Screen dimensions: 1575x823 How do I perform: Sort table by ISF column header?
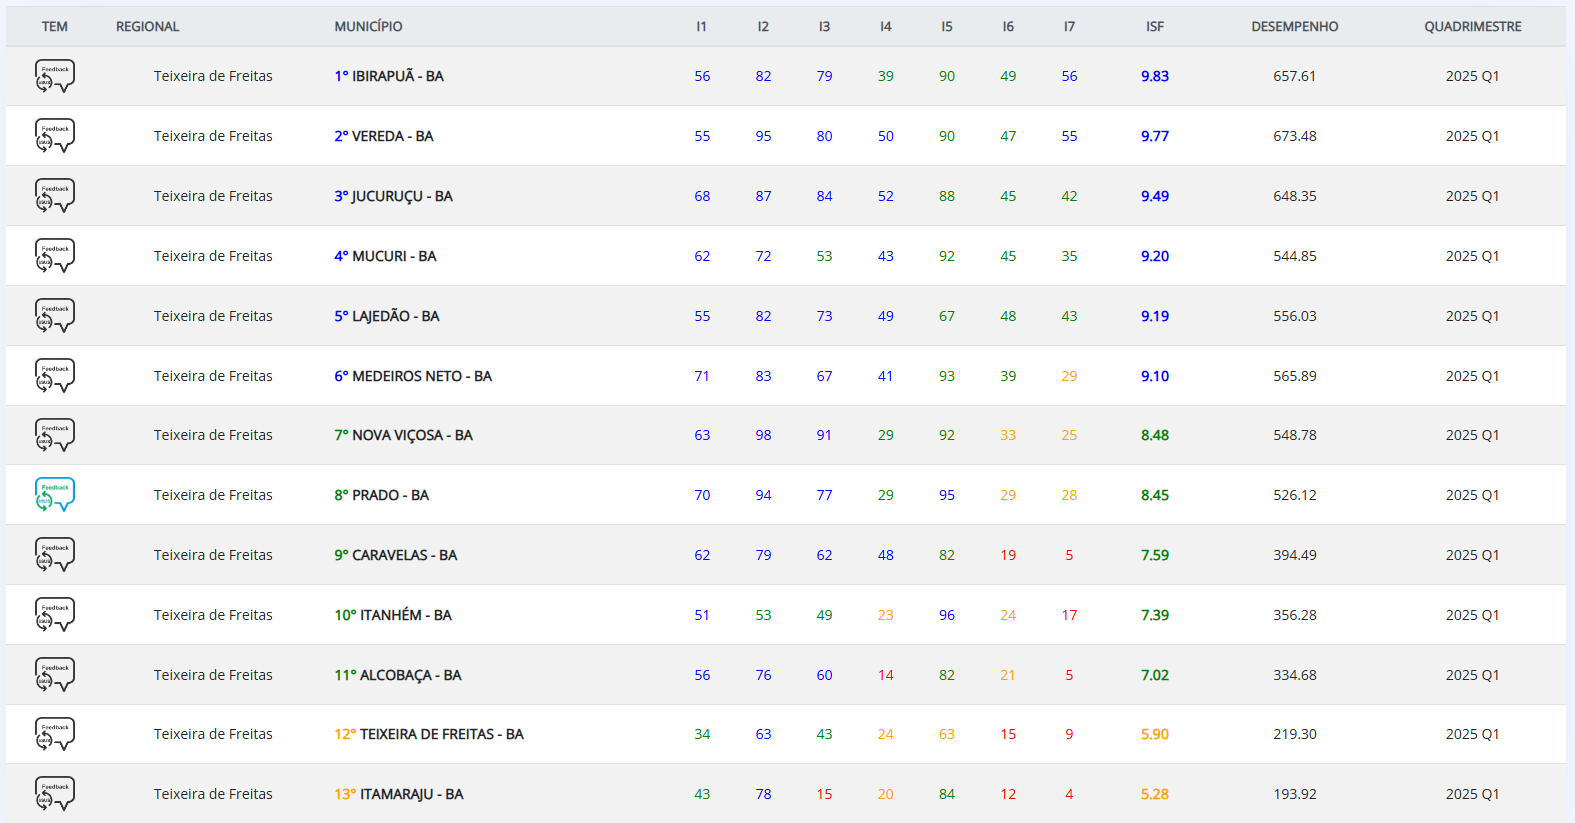click(x=1154, y=27)
